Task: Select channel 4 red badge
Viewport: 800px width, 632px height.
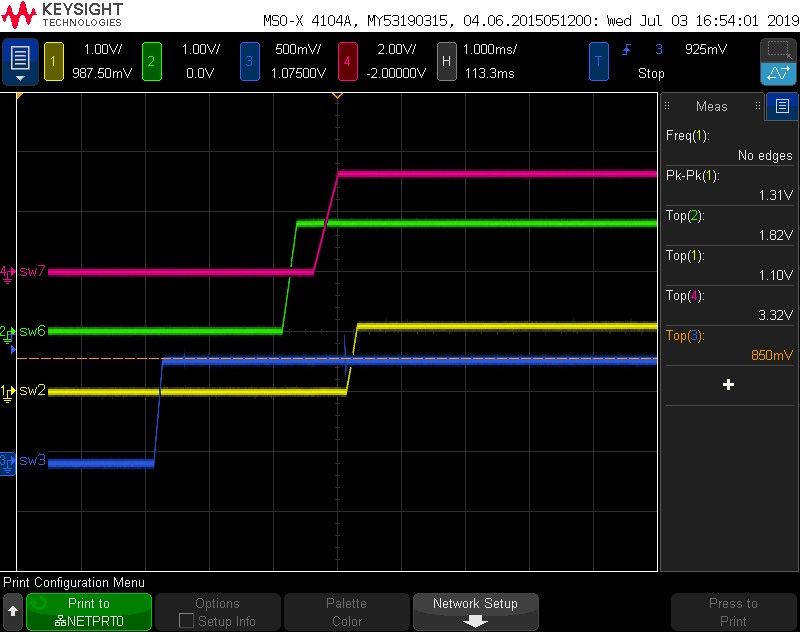Action: coord(347,62)
